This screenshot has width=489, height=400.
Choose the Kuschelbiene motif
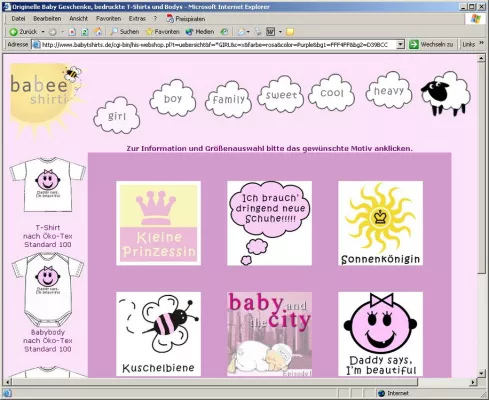tap(158, 334)
